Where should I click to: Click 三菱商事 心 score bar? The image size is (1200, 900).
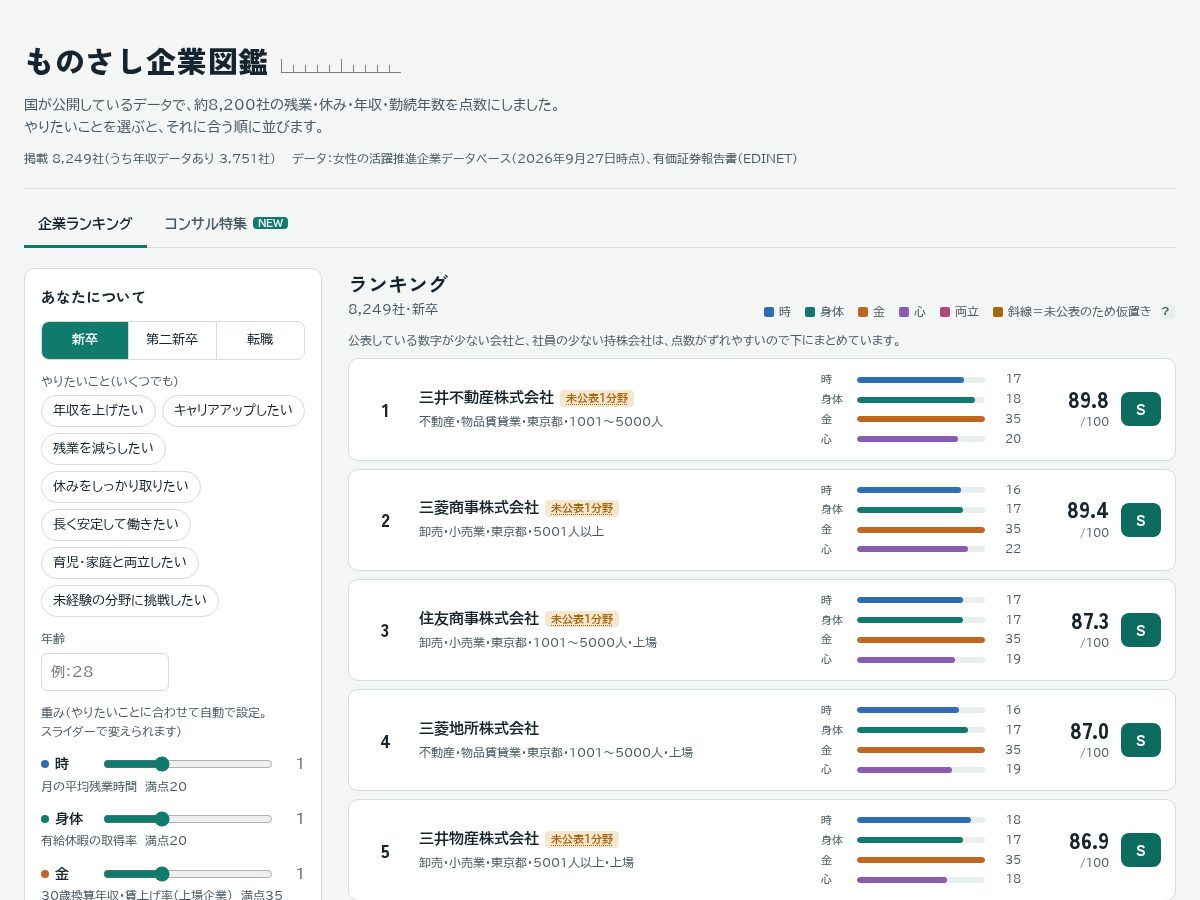[921, 549]
